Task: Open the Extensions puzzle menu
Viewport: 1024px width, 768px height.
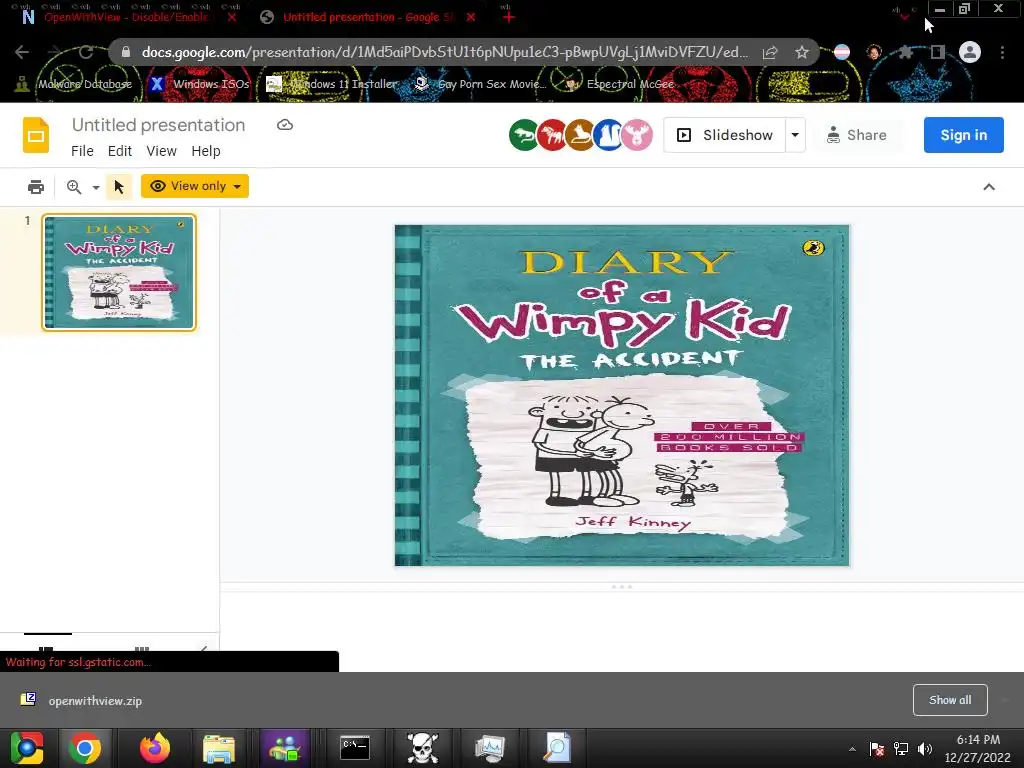Action: coord(905,52)
